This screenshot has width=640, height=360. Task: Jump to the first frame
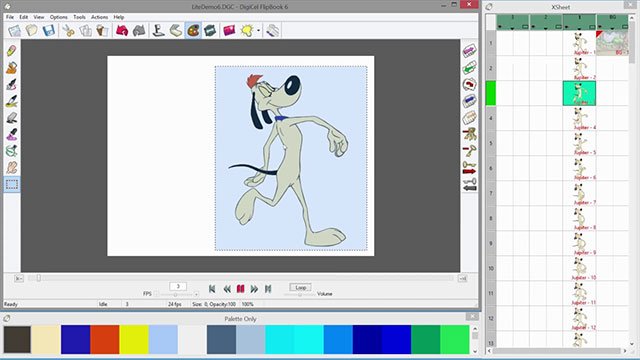pos(212,289)
